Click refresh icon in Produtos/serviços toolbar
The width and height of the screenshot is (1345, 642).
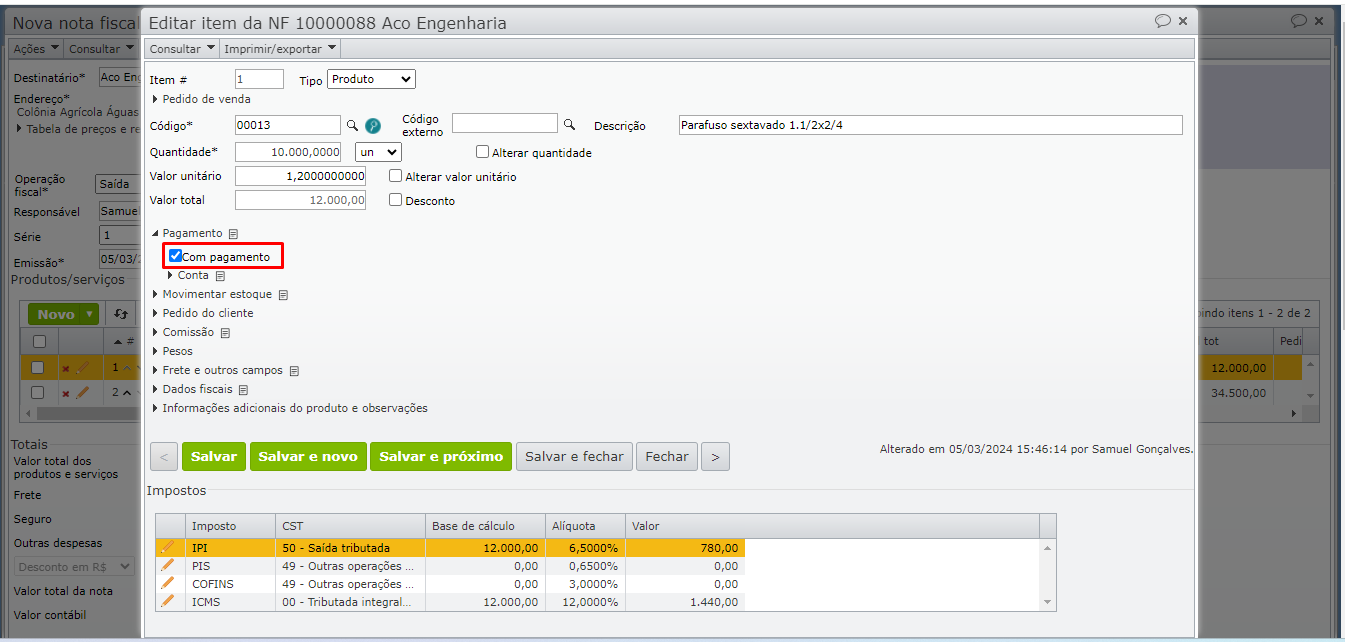tap(120, 314)
